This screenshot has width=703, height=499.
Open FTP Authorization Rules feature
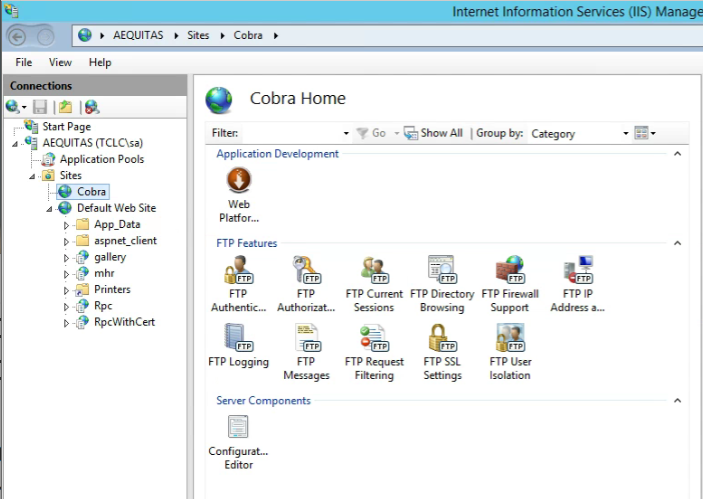(x=306, y=284)
